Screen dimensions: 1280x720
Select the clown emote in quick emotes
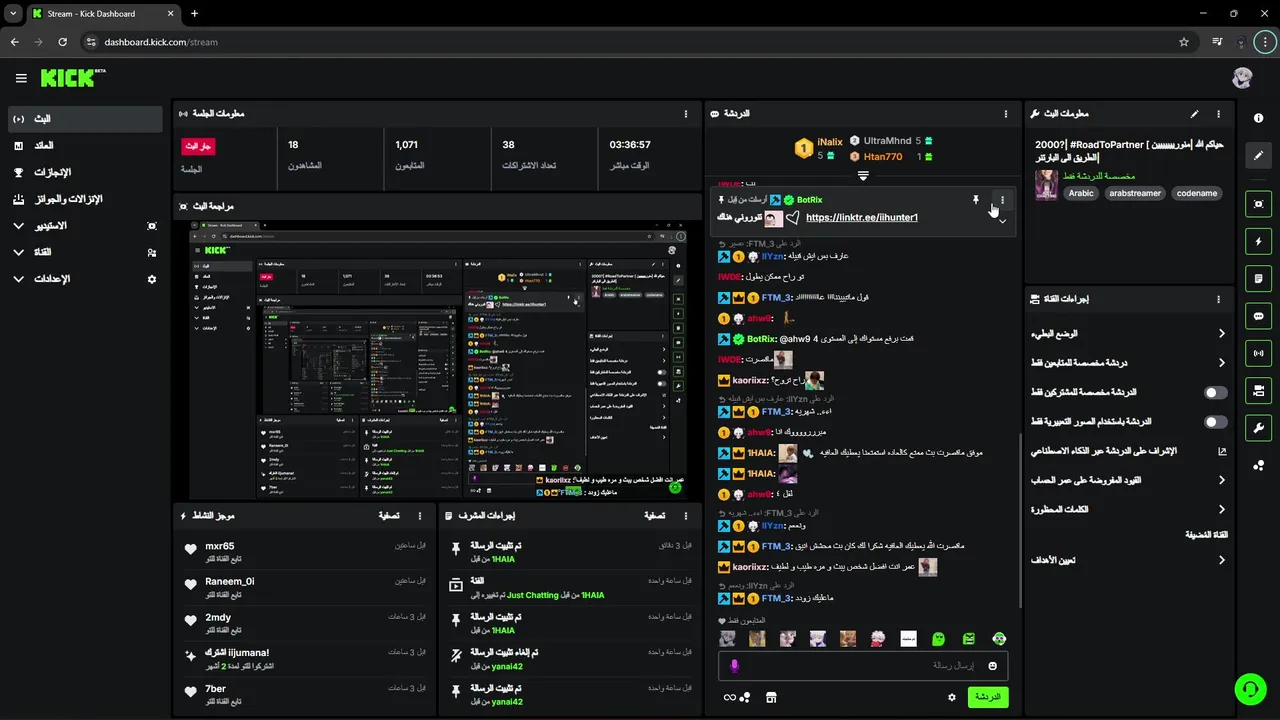(x=999, y=638)
